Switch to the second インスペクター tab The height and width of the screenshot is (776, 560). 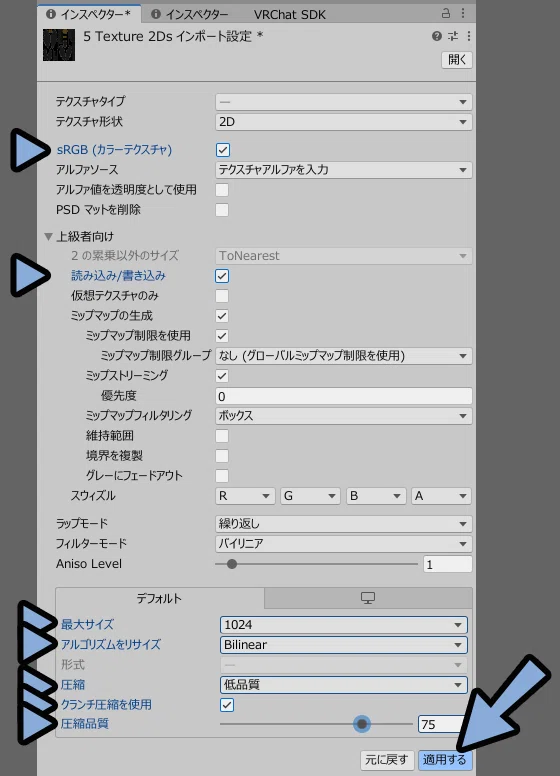(190, 15)
